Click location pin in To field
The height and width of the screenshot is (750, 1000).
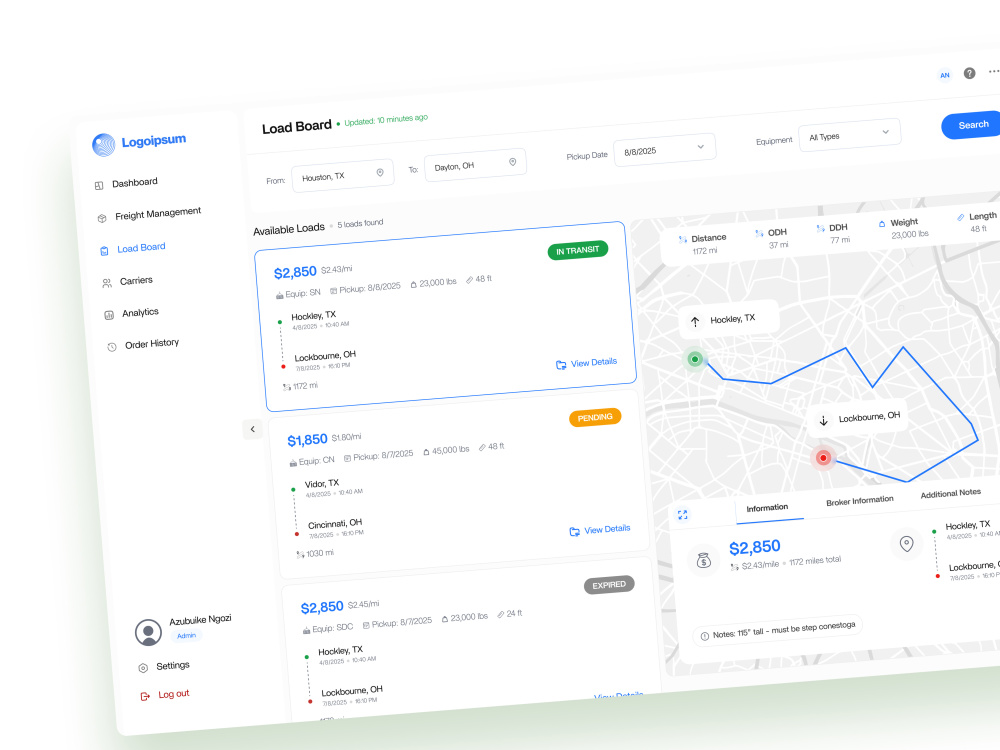[513, 162]
